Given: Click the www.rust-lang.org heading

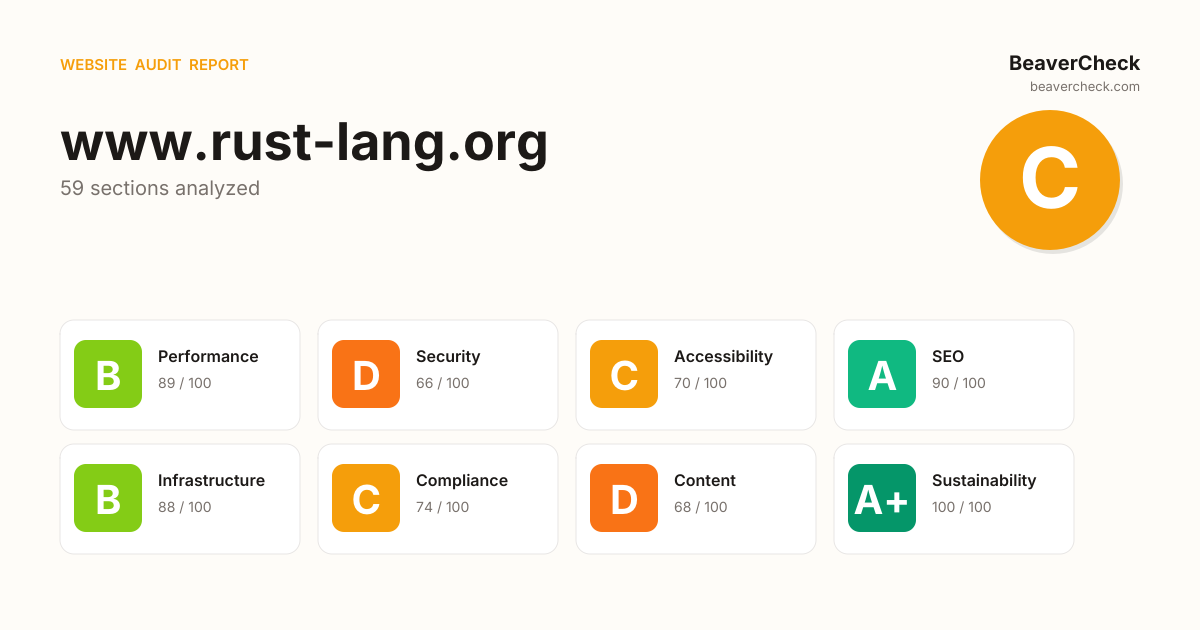Looking at the screenshot, I should click(x=304, y=141).
